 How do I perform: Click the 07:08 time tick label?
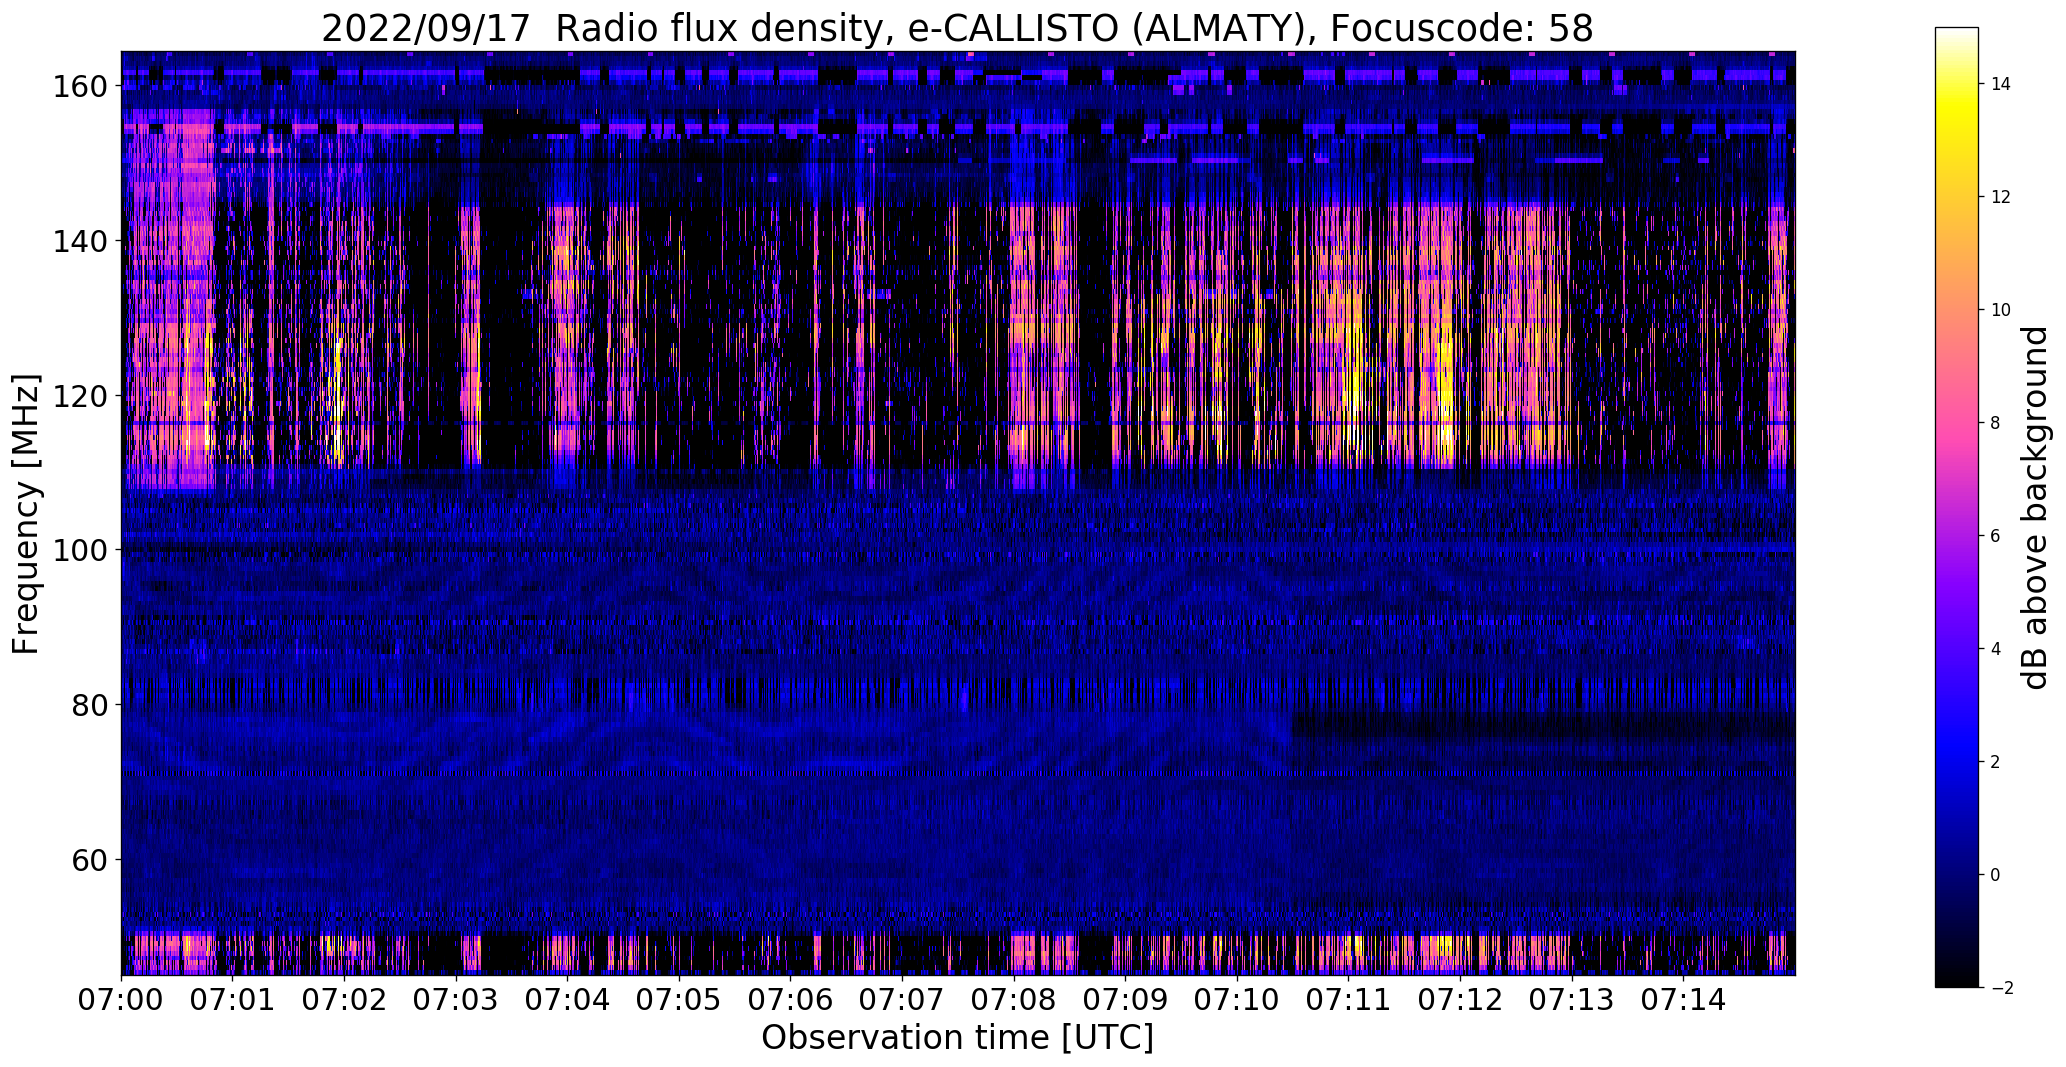point(1014,999)
